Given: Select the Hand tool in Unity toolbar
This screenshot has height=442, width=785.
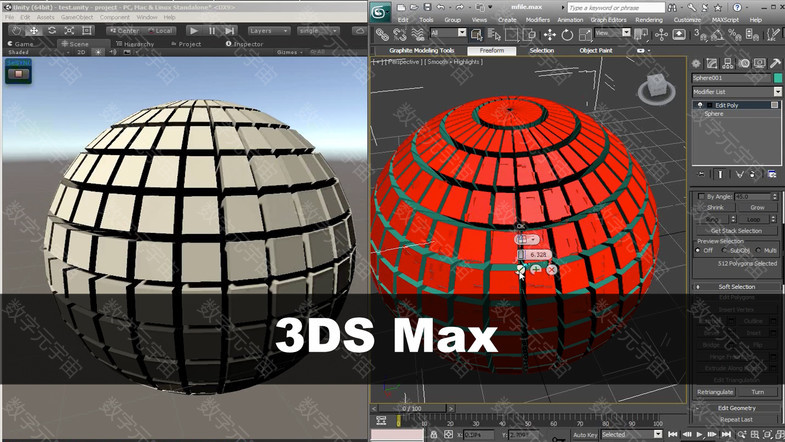Looking at the screenshot, I should pos(17,31).
